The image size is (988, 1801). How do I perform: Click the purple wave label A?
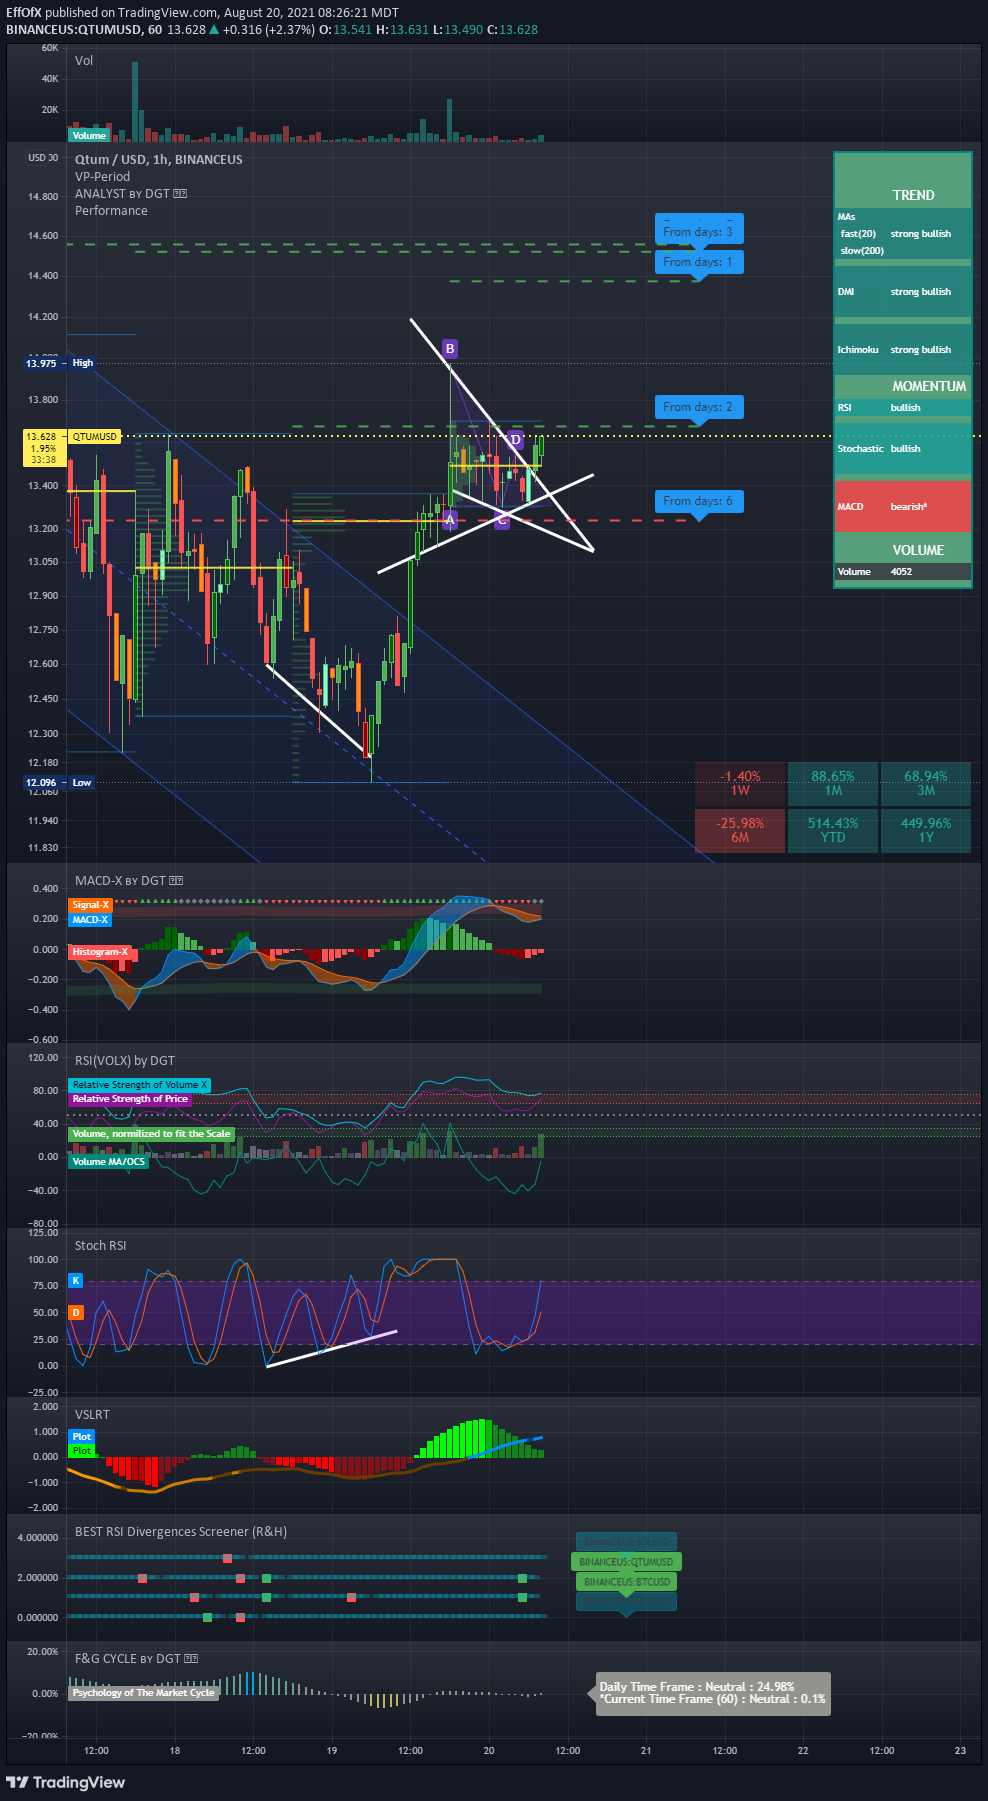point(450,519)
